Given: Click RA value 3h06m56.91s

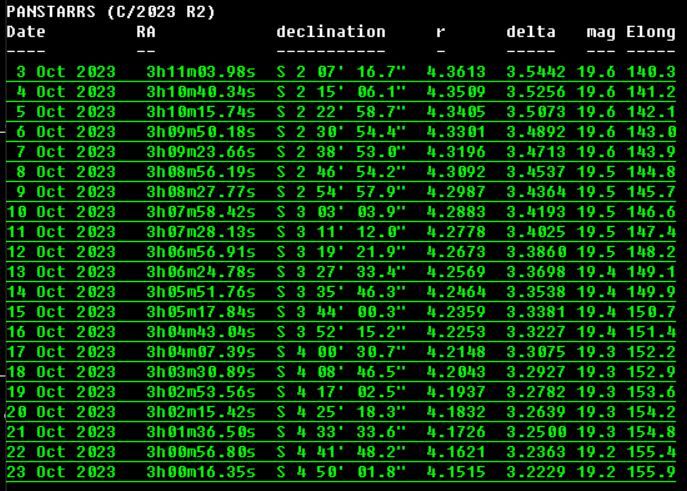Looking at the screenshot, I should click(x=200, y=252).
